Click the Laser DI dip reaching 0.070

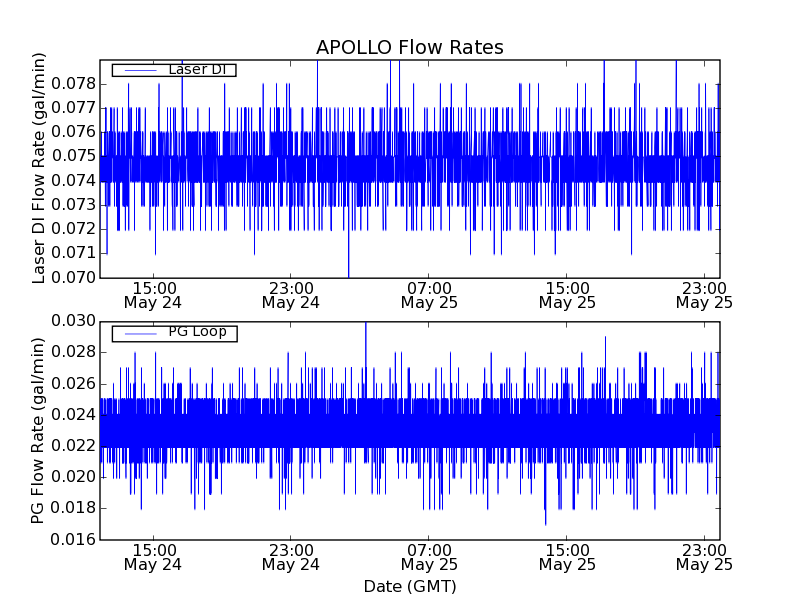(x=348, y=274)
